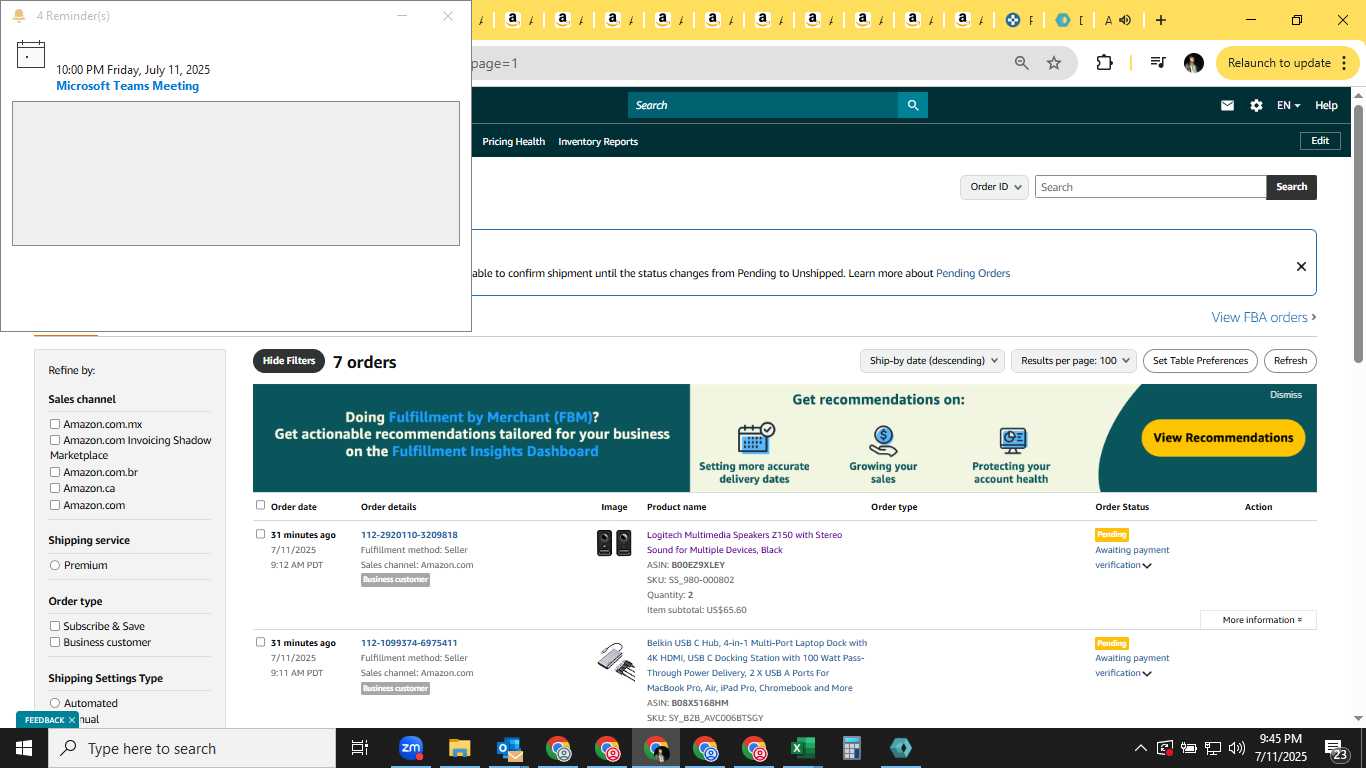Expand More information on the Logitech order
Screen dimensions: 1366x768
point(1259,620)
